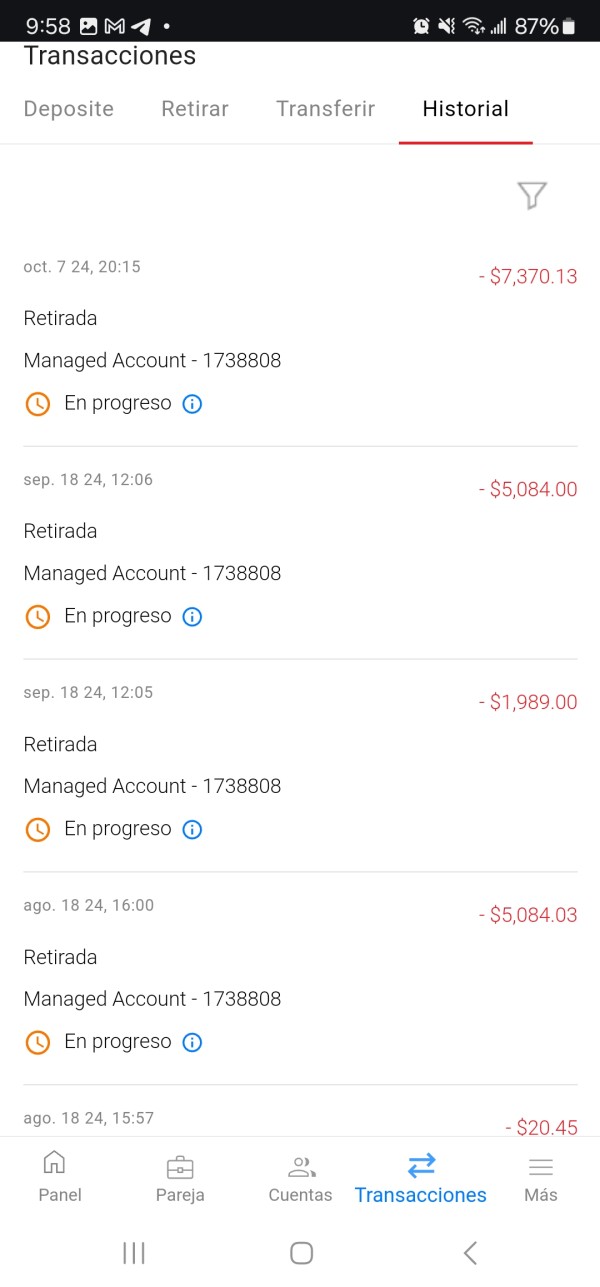Open Panel home icon in bottom bar

tap(55, 1164)
